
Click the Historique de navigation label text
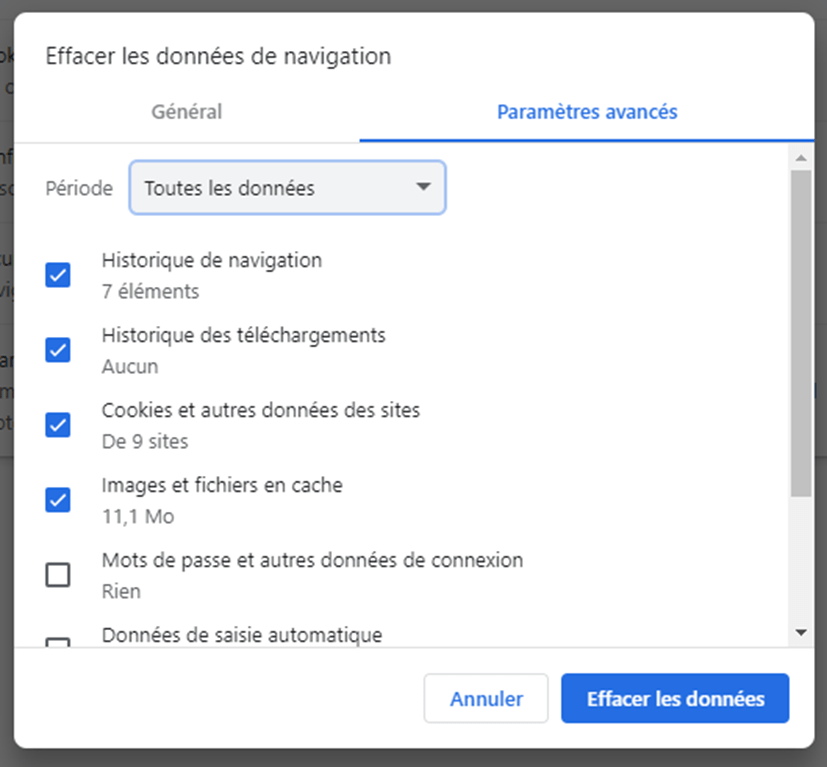212,260
